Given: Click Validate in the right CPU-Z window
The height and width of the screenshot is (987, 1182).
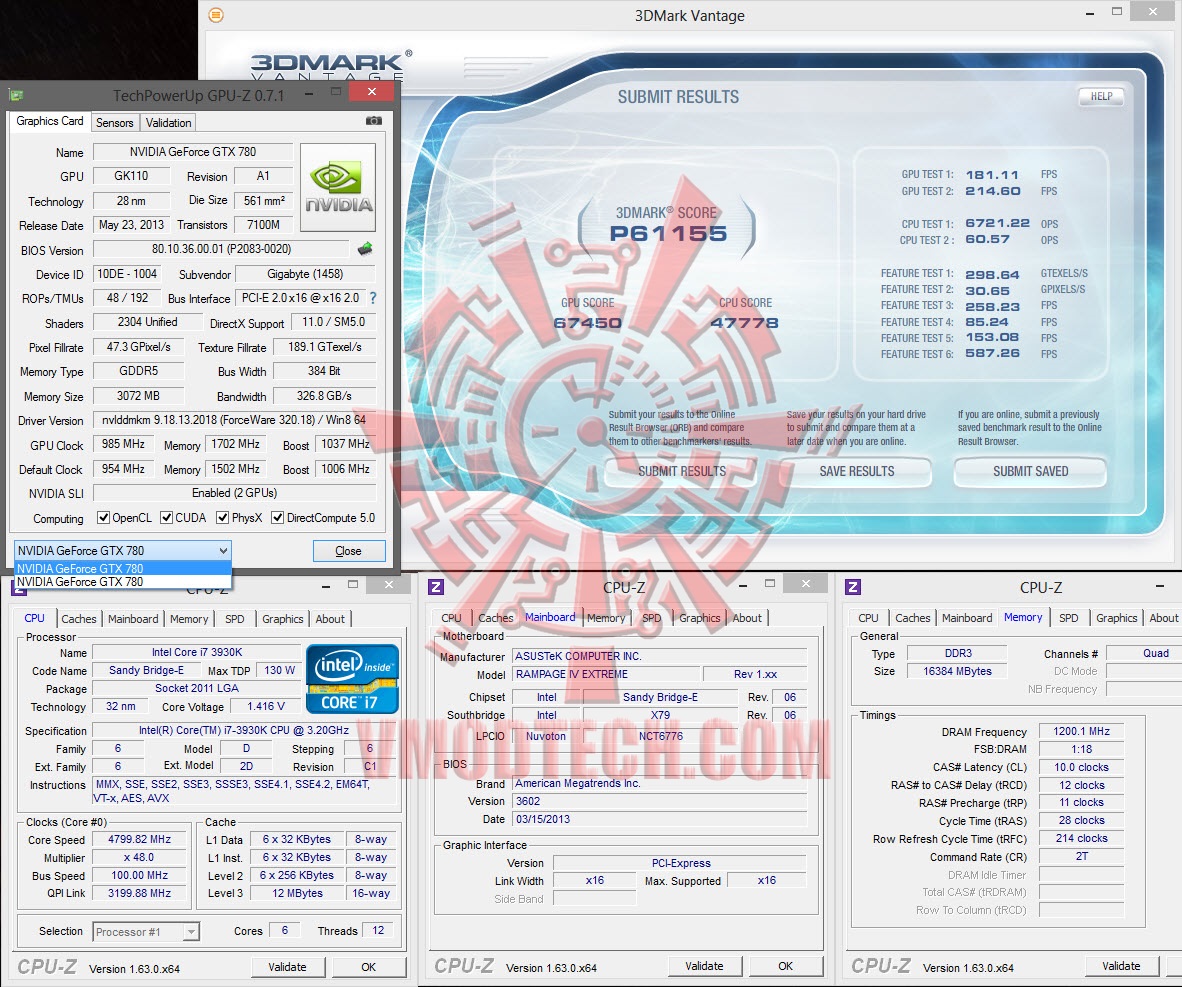Looking at the screenshot, I should [x=1121, y=966].
